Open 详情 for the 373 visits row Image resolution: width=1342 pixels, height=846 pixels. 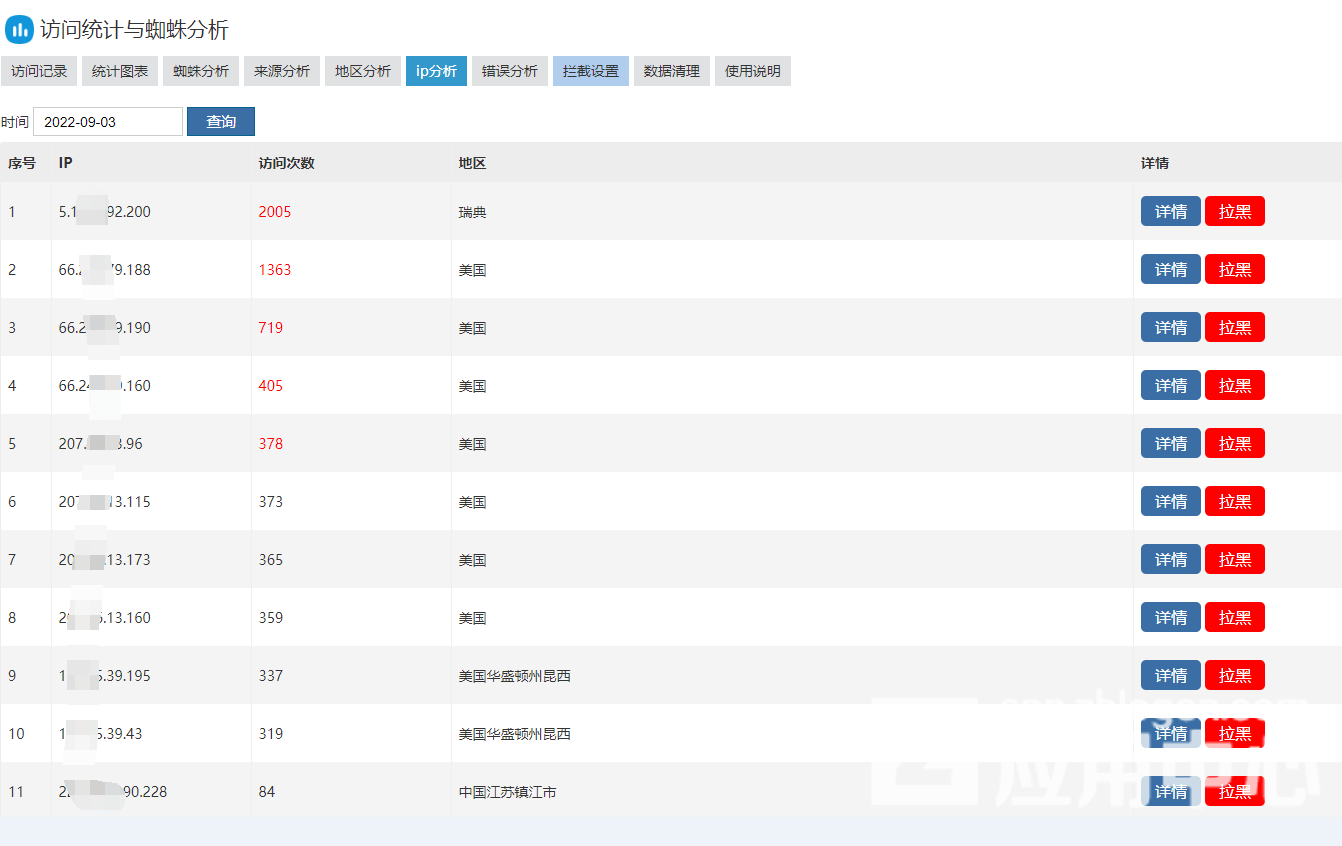(1171, 501)
